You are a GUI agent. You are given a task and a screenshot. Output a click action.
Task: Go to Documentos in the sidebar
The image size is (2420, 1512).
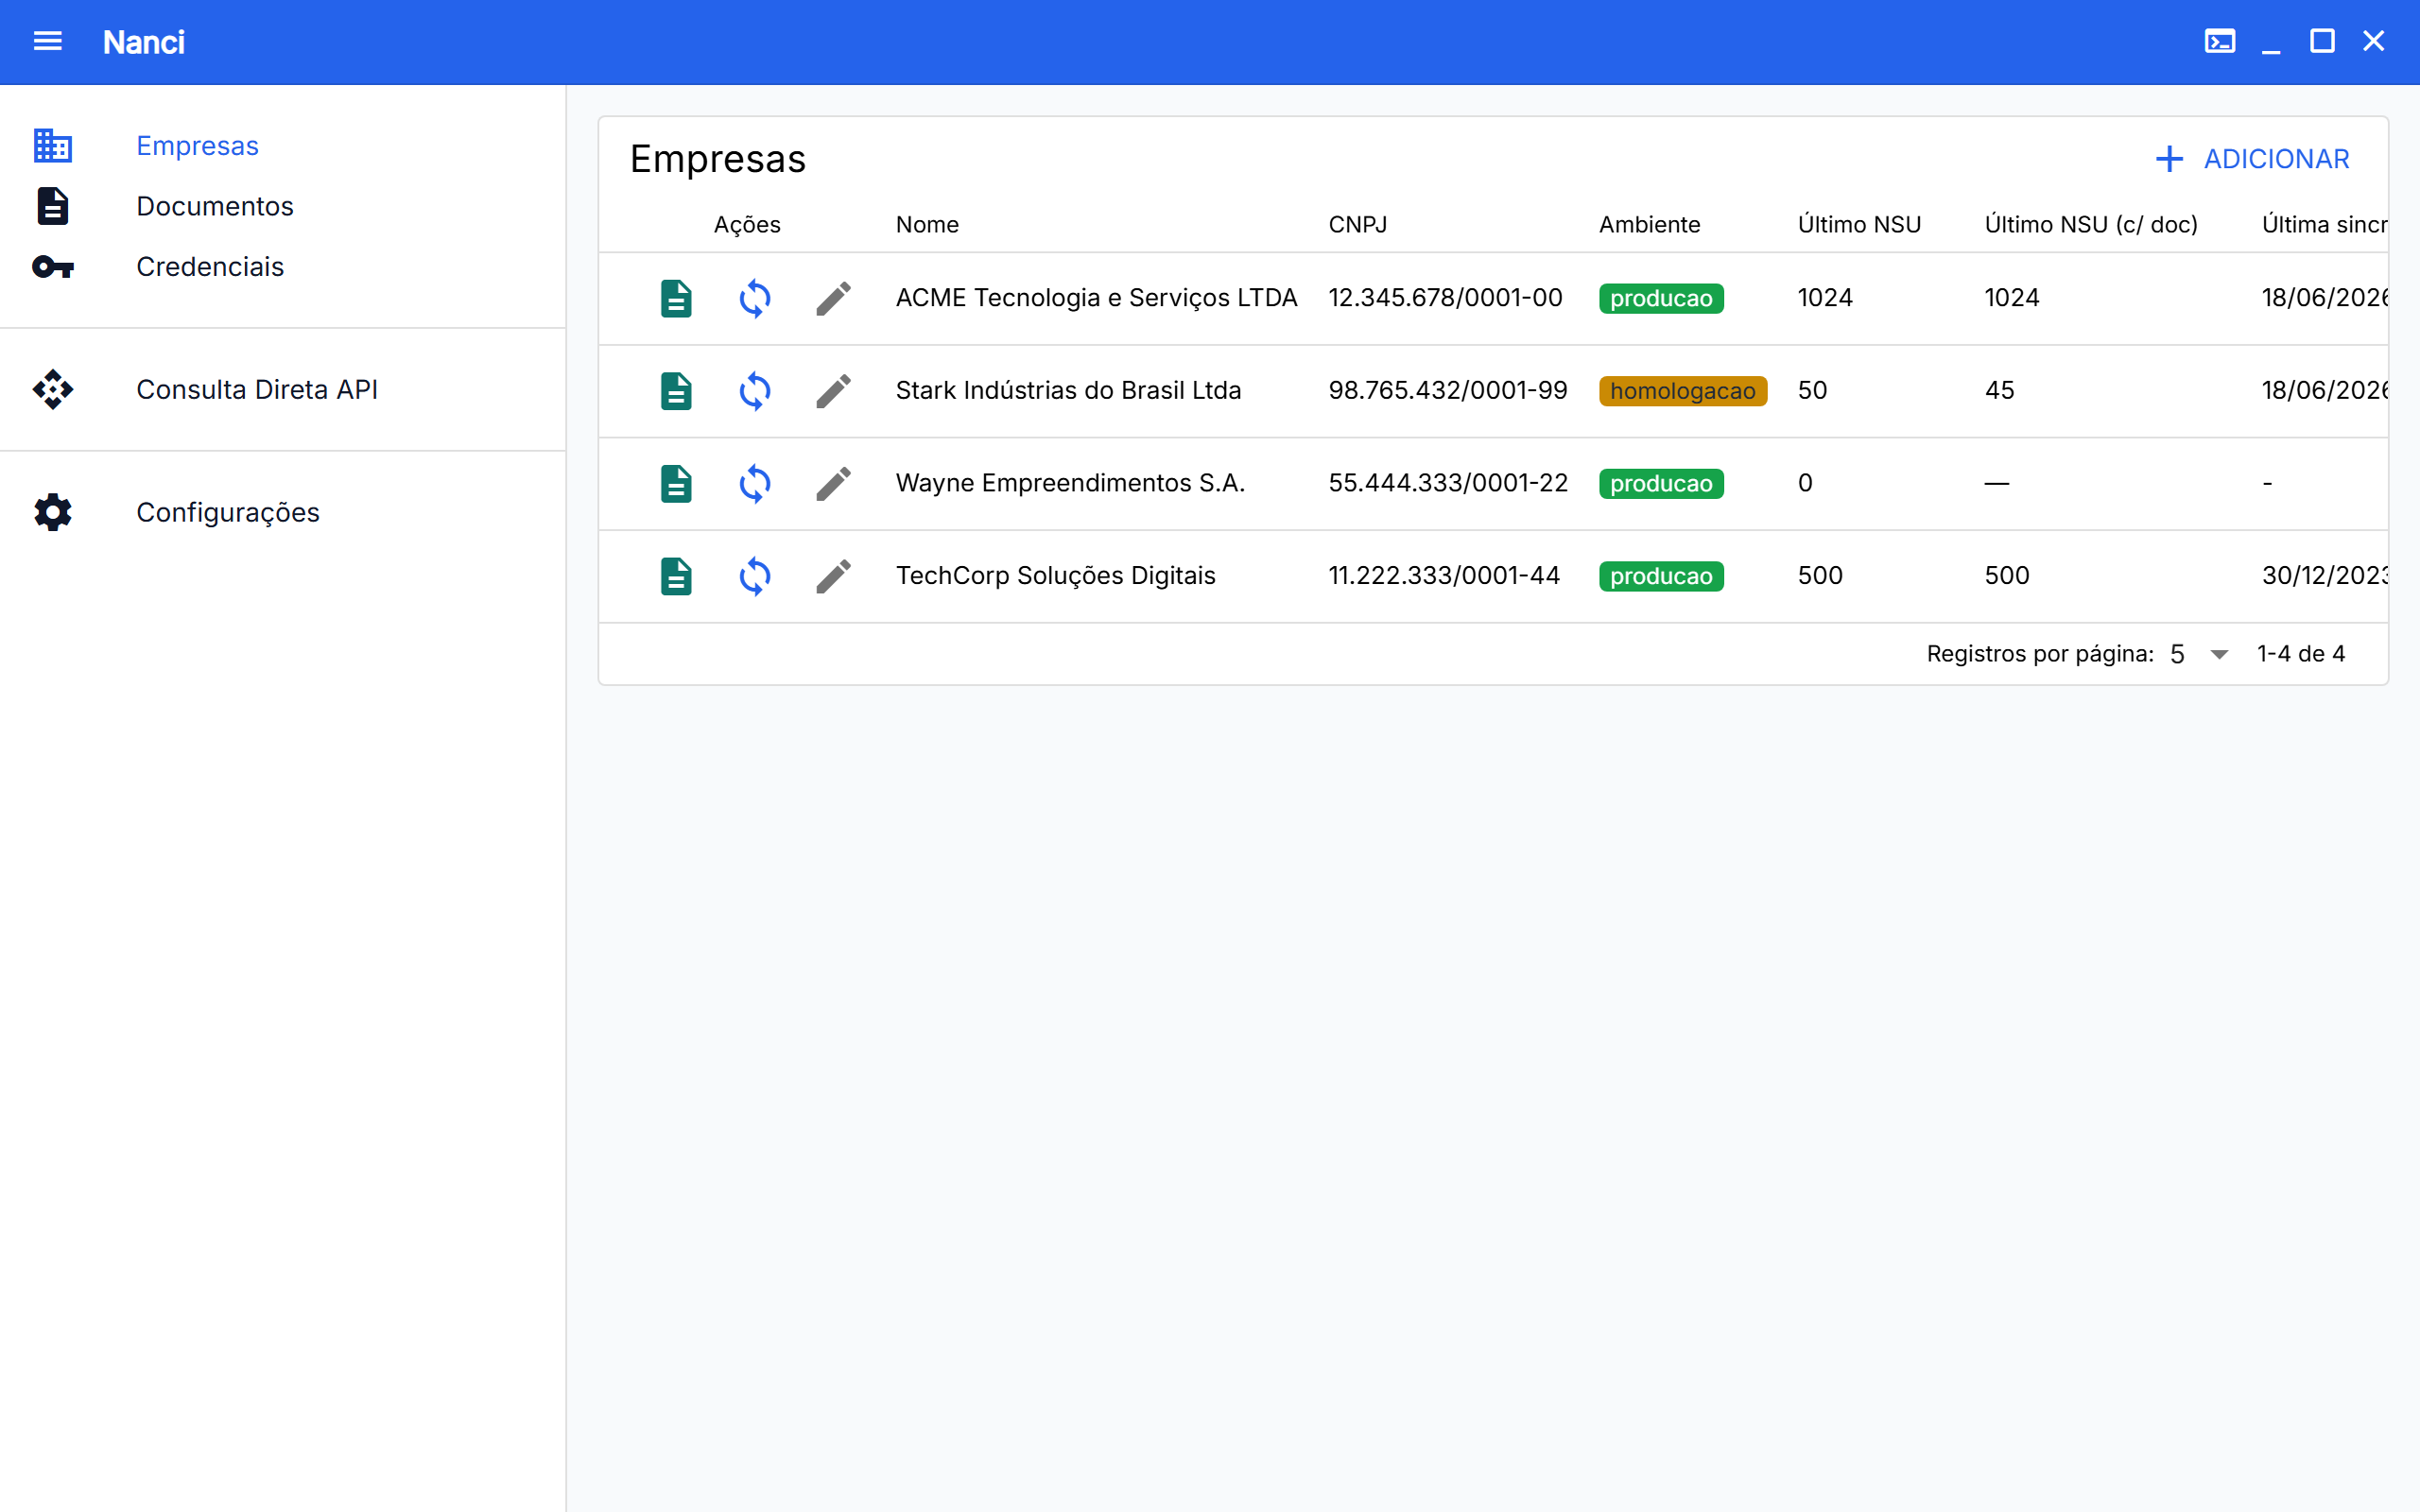tap(215, 206)
